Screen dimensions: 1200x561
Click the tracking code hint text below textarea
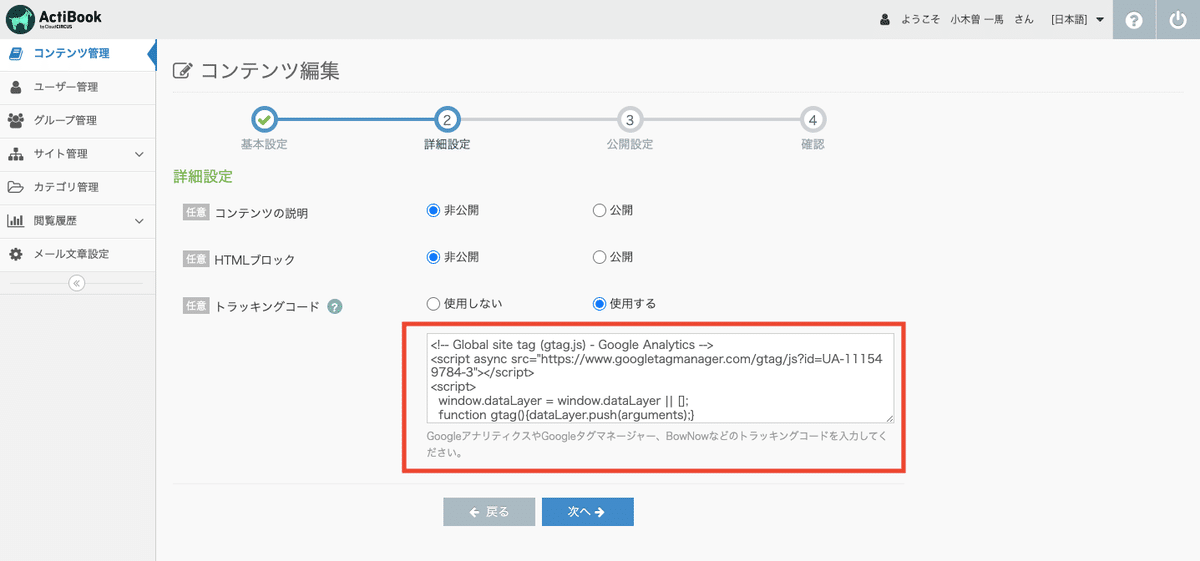pyautogui.click(x=658, y=444)
